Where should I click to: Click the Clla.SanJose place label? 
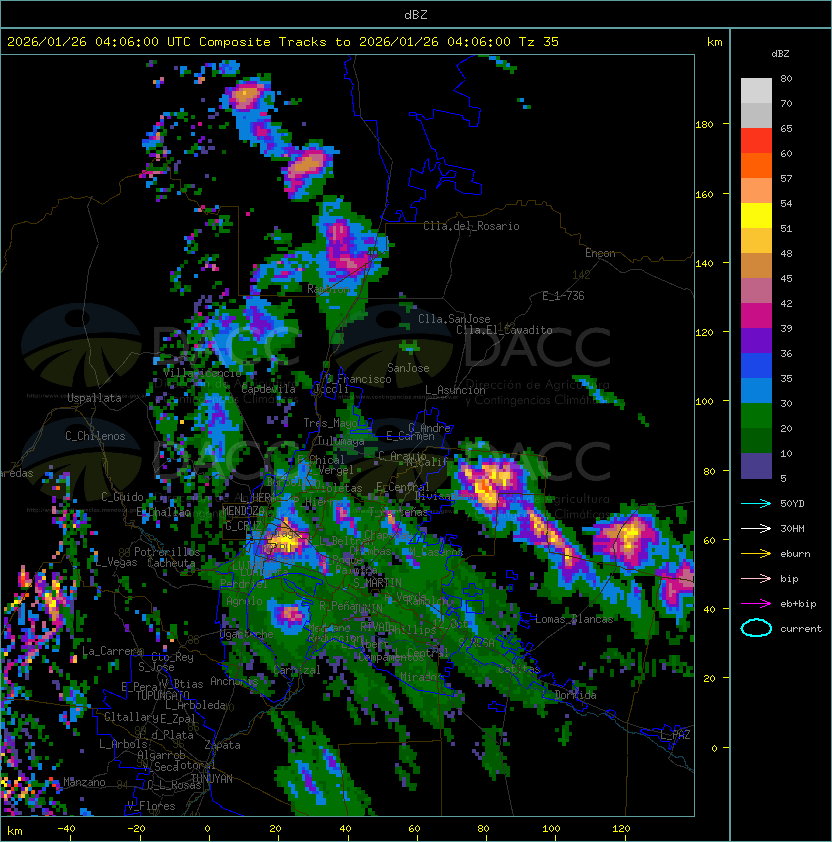pos(454,319)
